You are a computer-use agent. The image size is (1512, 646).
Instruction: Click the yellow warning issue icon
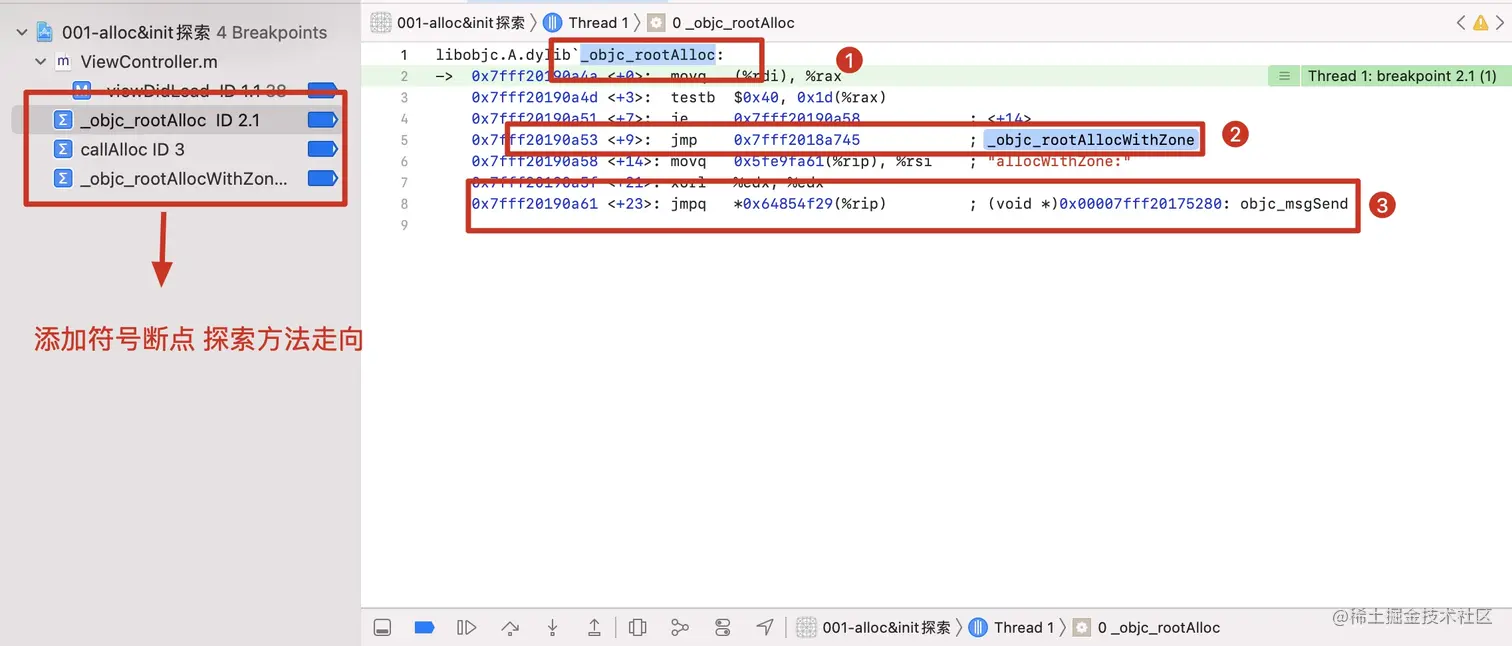click(1480, 22)
